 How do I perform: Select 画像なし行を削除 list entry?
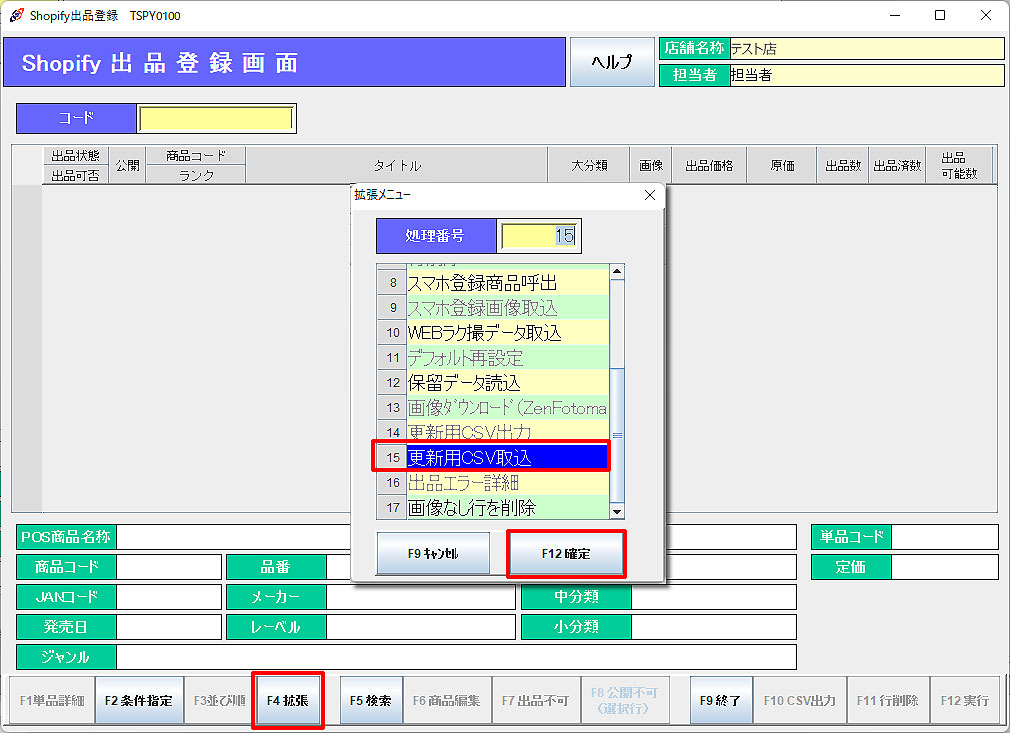507,507
